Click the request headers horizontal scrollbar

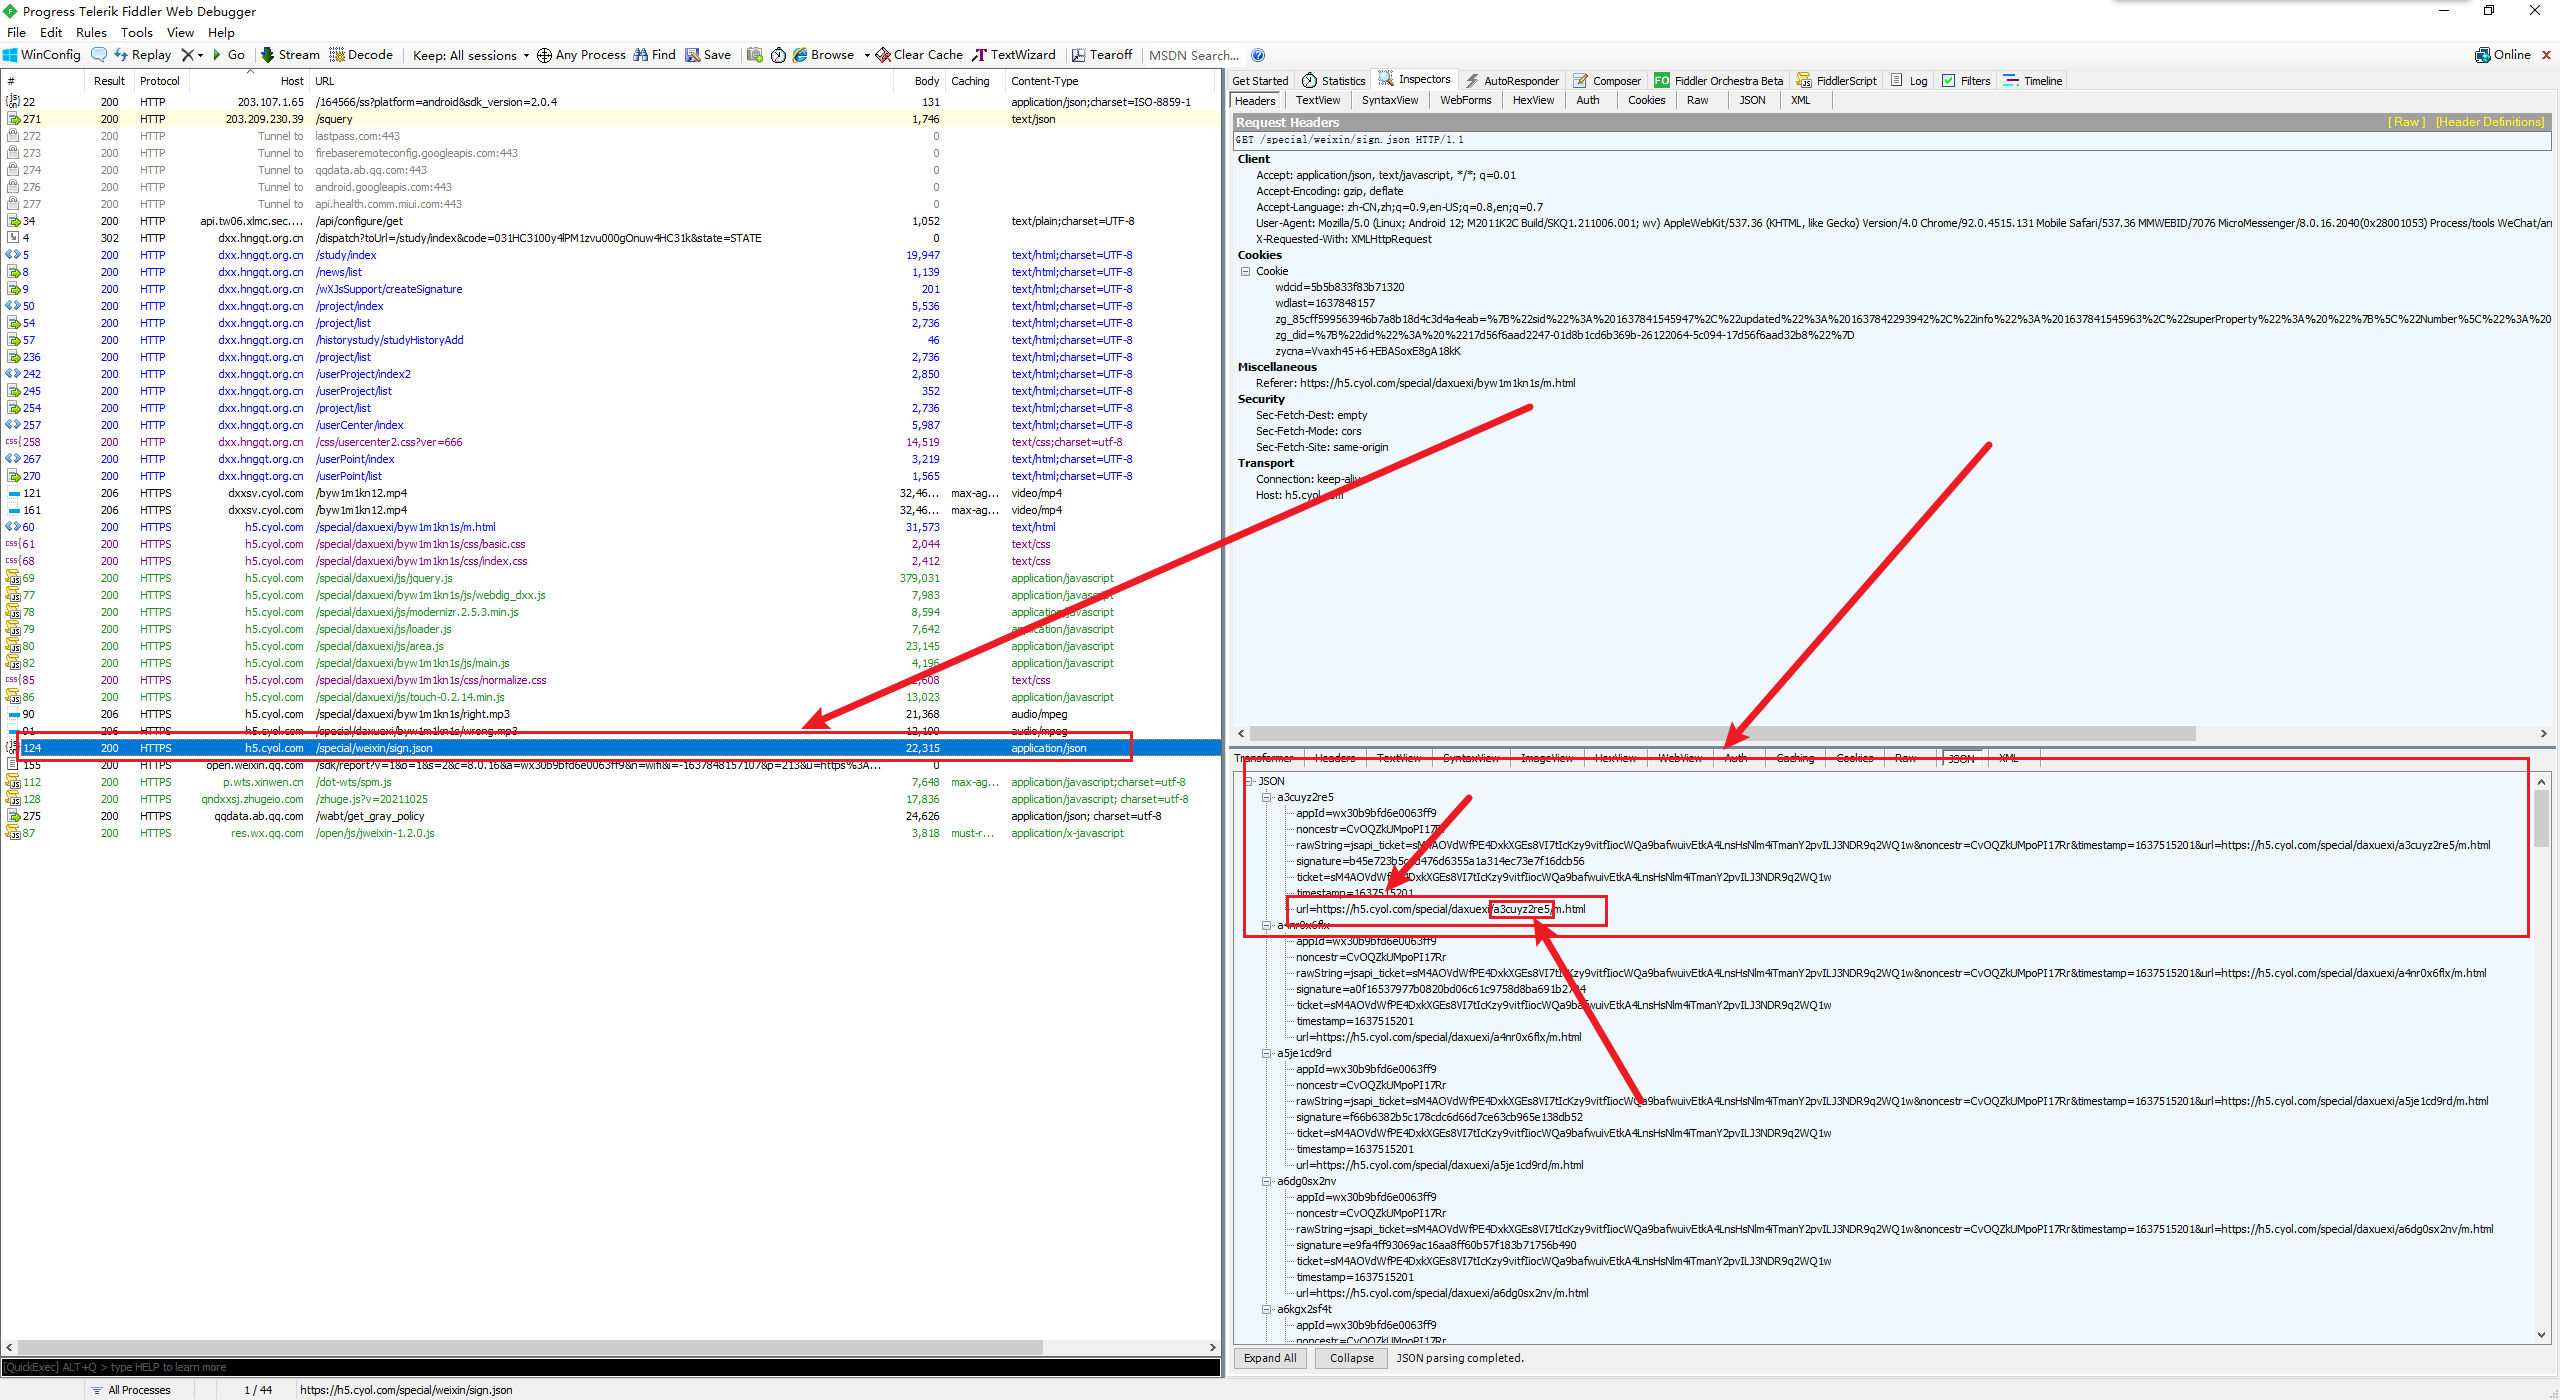click(1722, 733)
